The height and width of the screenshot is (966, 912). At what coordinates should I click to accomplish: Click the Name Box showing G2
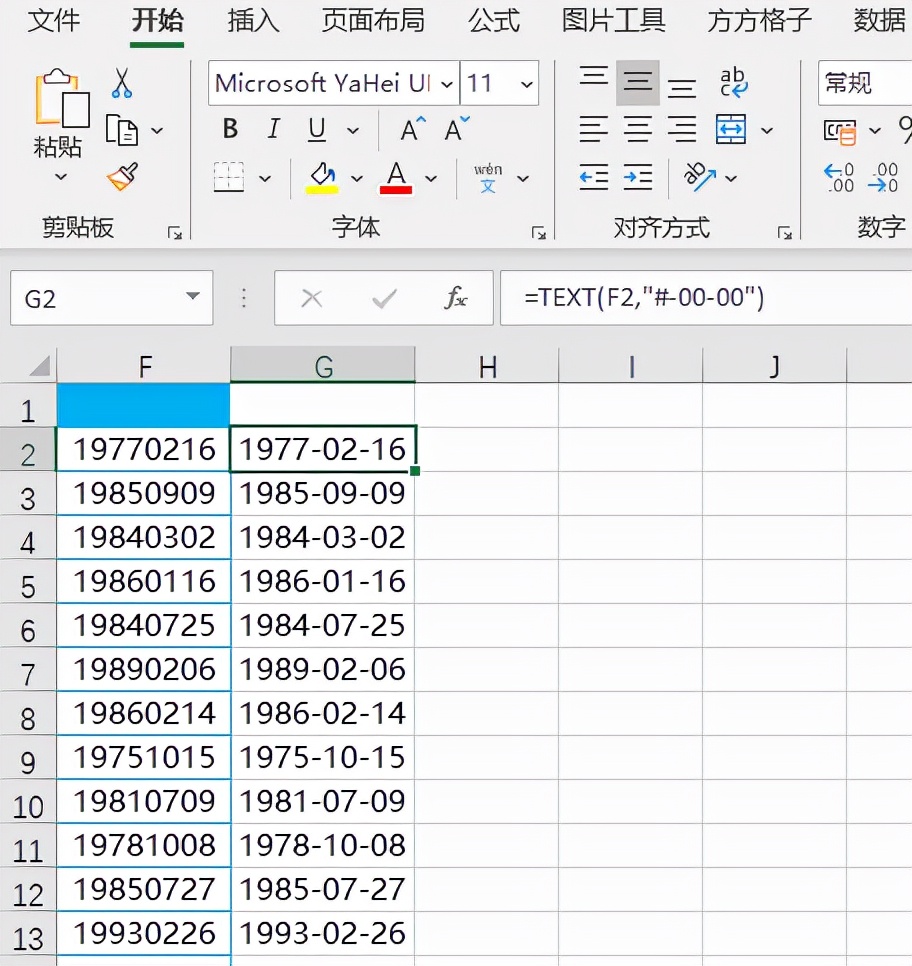click(110, 297)
